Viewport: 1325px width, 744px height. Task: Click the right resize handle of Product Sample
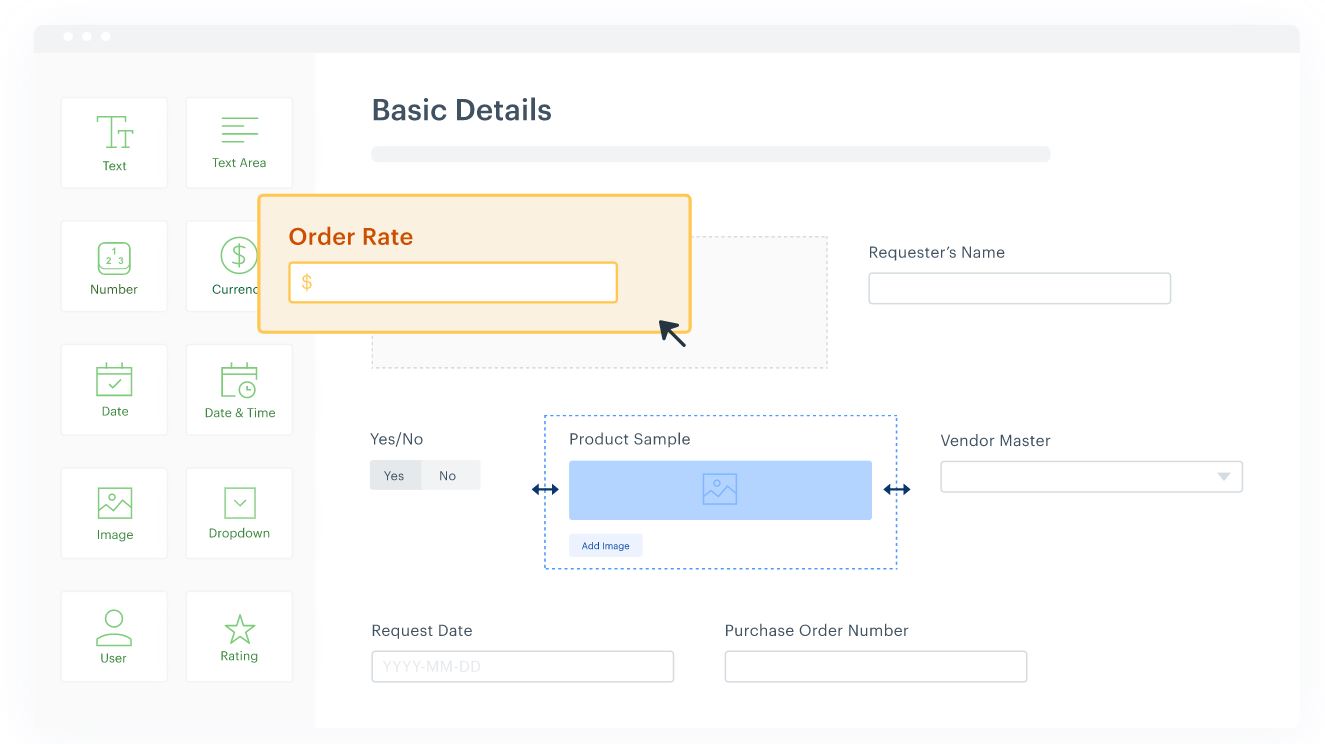click(x=897, y=489)
